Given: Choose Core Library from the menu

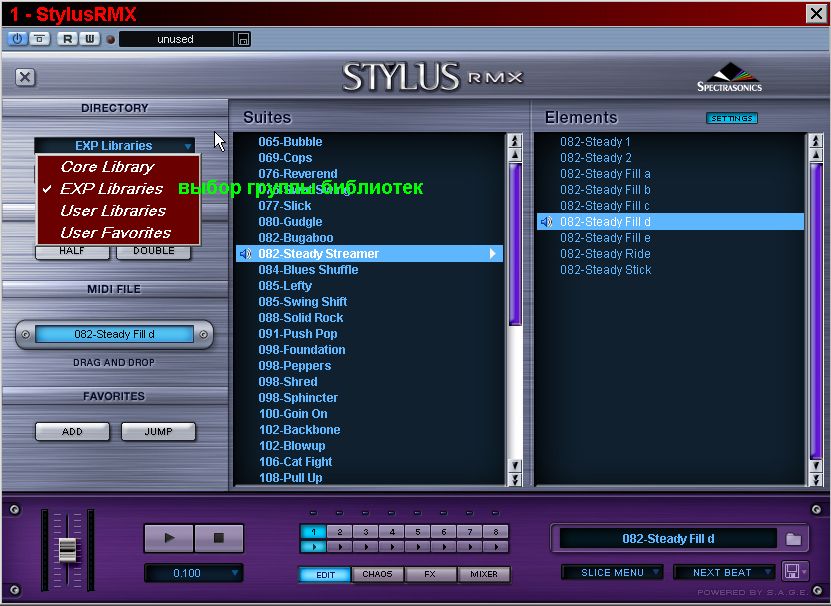Looking at the screenshot, I should coord(107,166).
